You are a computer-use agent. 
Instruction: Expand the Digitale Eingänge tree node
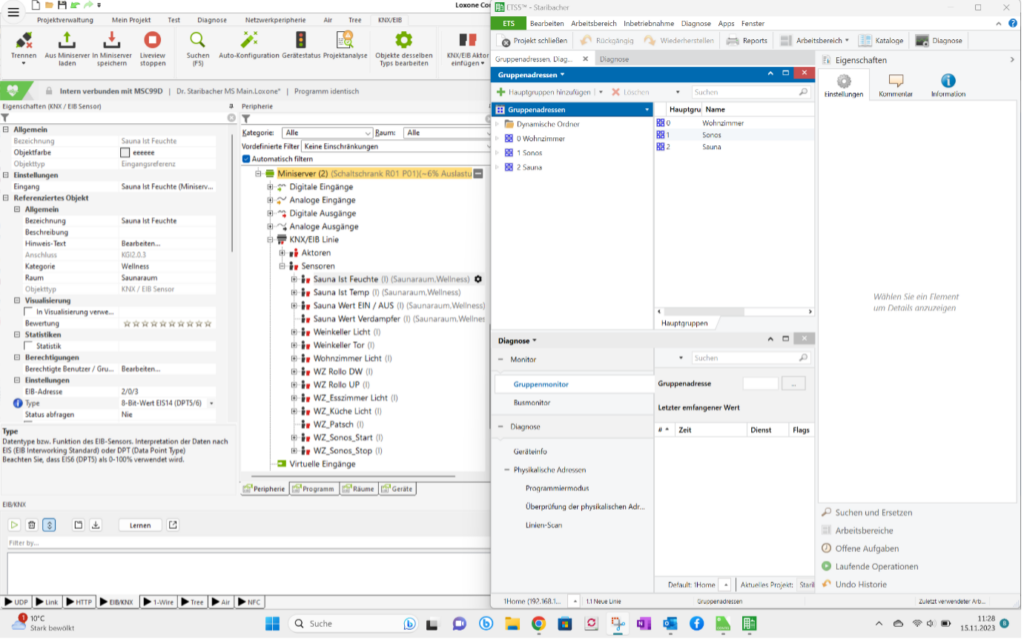270,187
